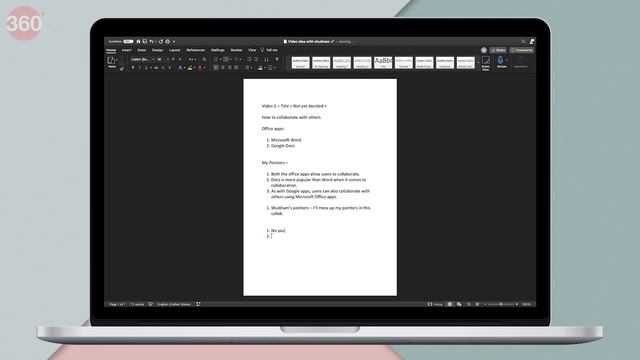The image size is (640, 360).
Task: Apply bulleted list formatting
Action: pos(216,59)
